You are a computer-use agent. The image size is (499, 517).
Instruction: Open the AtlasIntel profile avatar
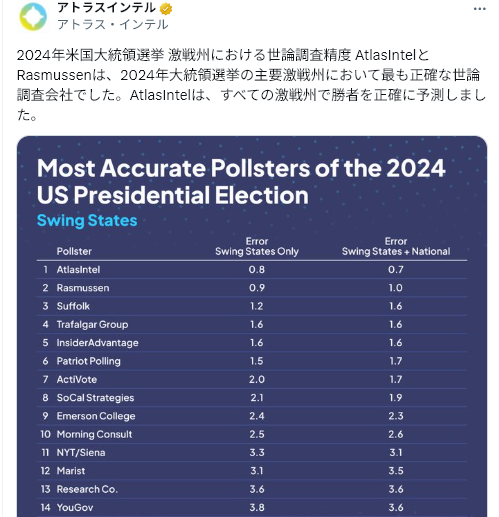(33, 17)
